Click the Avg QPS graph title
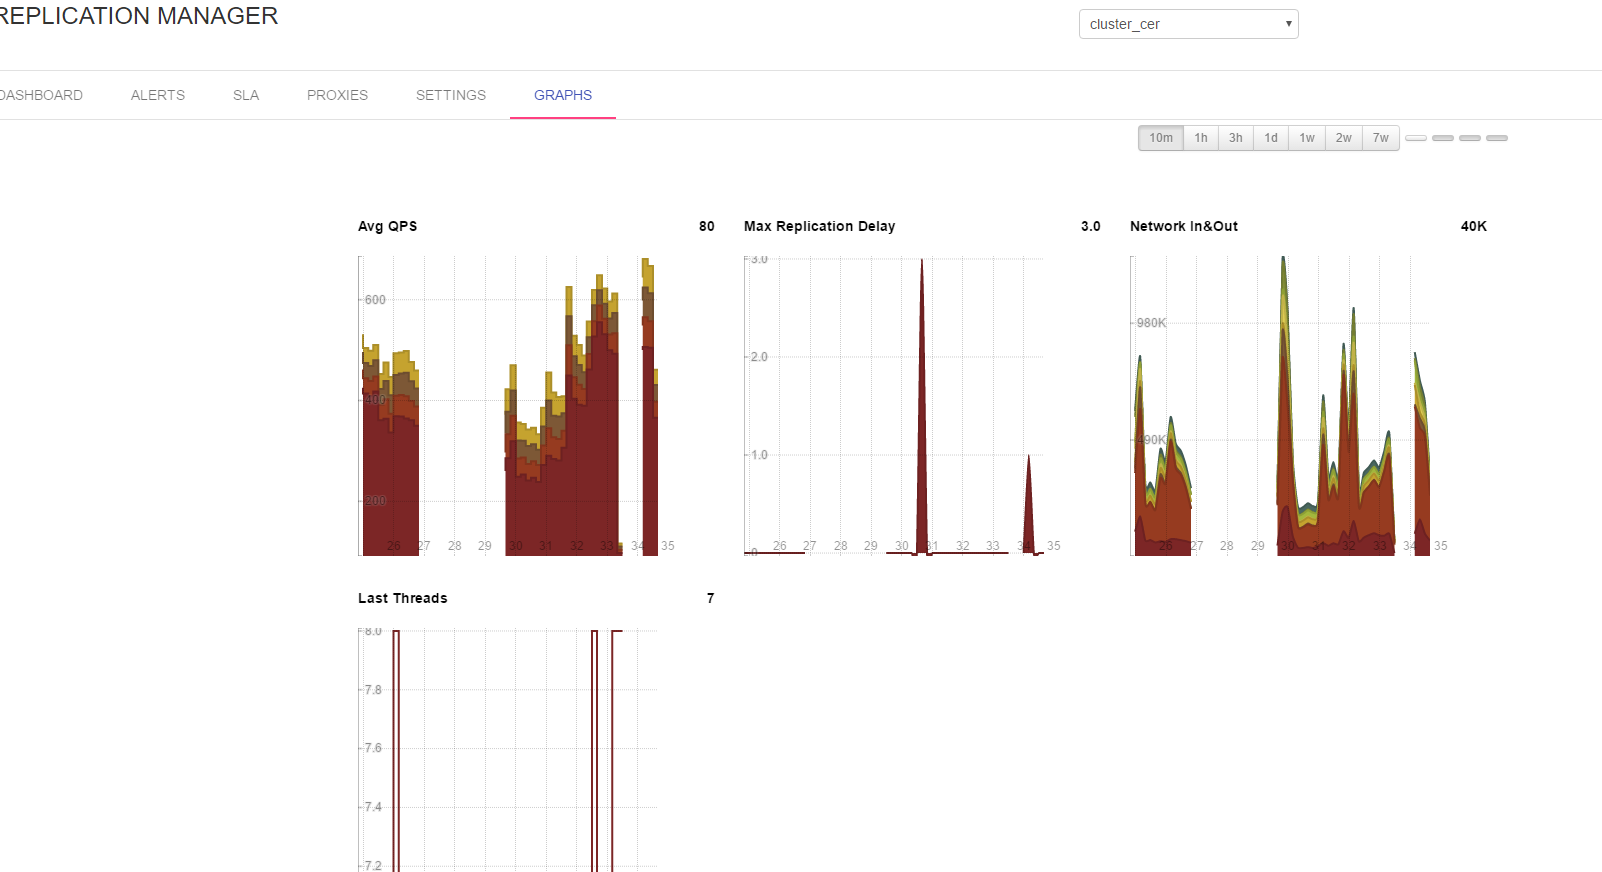1602x872 pixels. 388,226
